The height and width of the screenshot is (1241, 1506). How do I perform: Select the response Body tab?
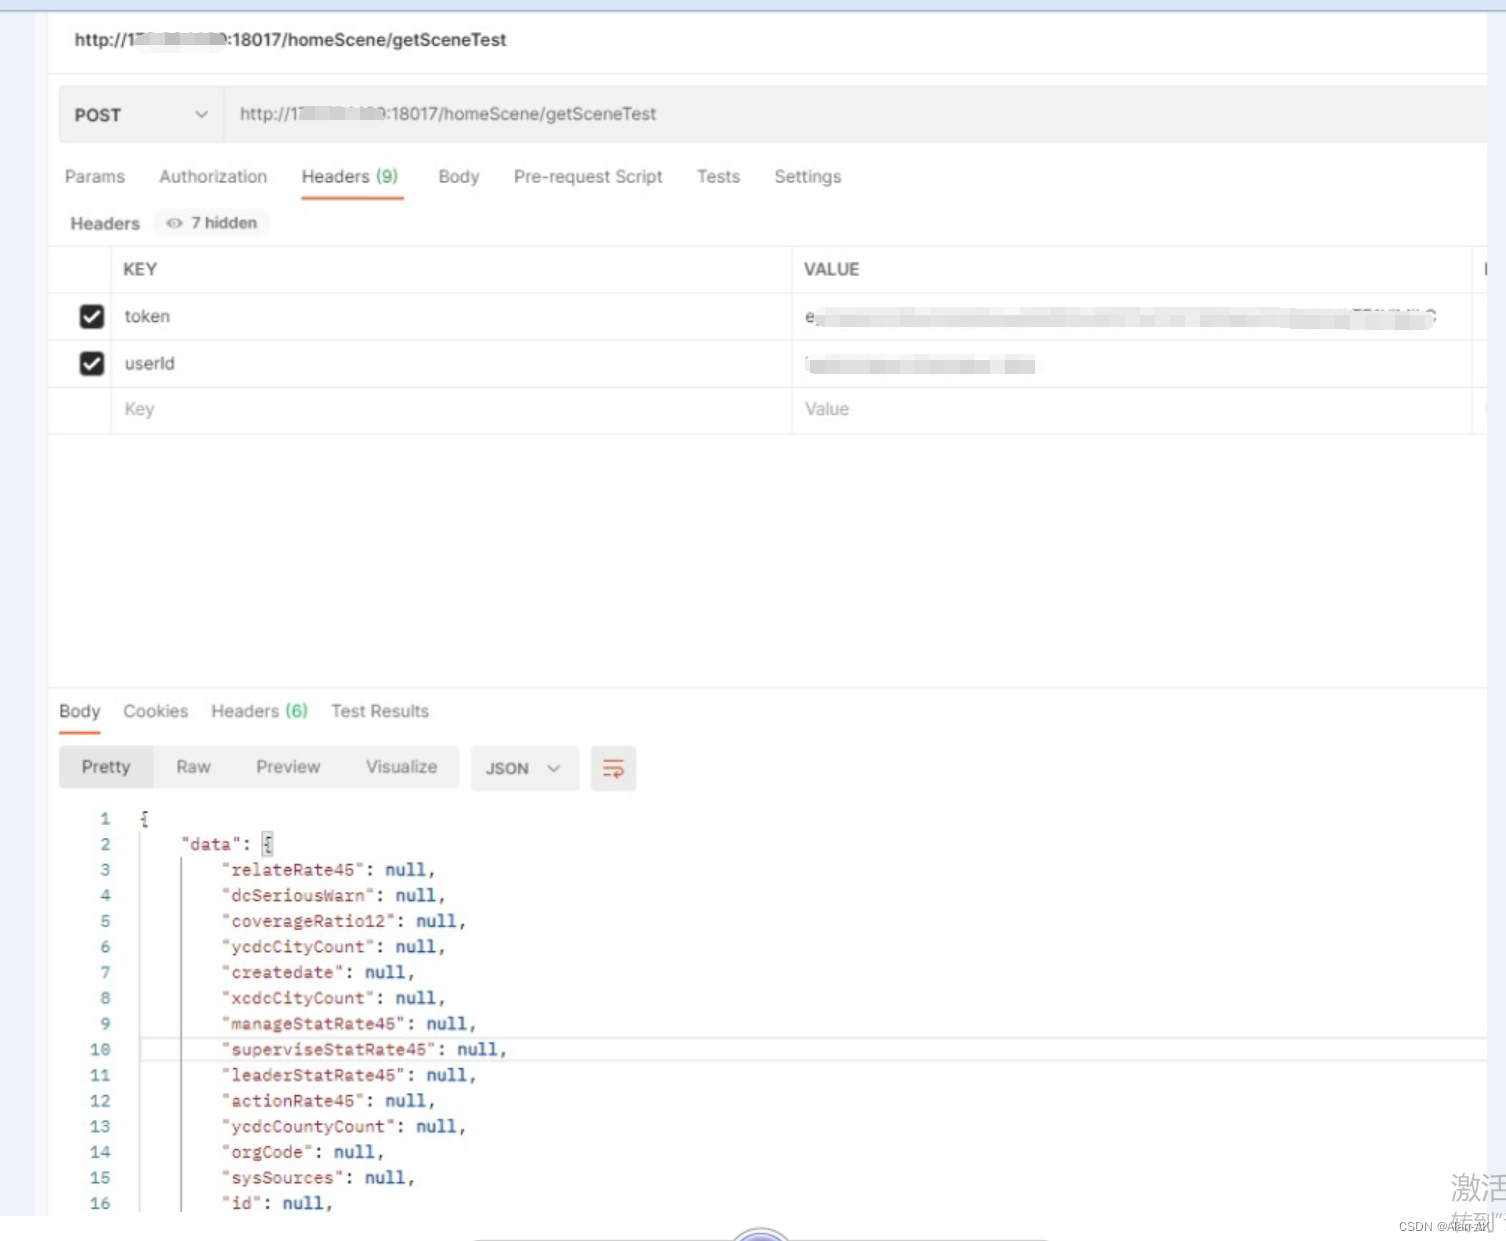(80, 711)
